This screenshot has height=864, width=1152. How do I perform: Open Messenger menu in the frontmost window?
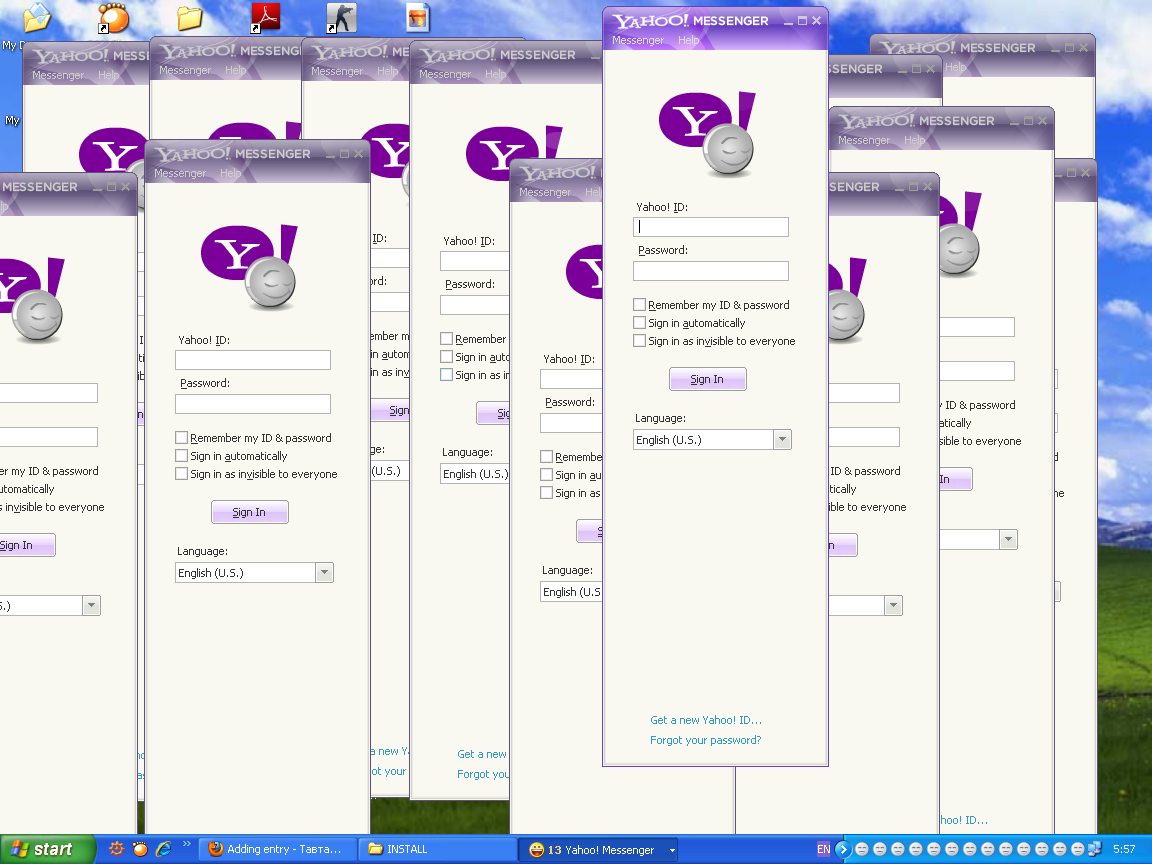tap(638, 40)
